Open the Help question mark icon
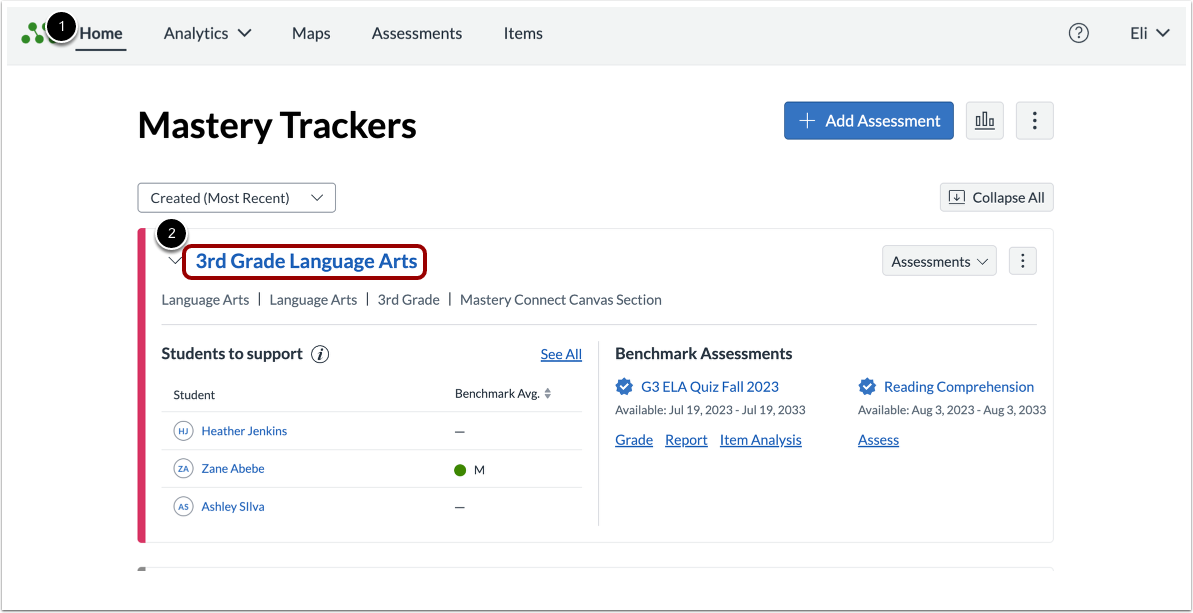The image size is (1193, 613). 1078,33
